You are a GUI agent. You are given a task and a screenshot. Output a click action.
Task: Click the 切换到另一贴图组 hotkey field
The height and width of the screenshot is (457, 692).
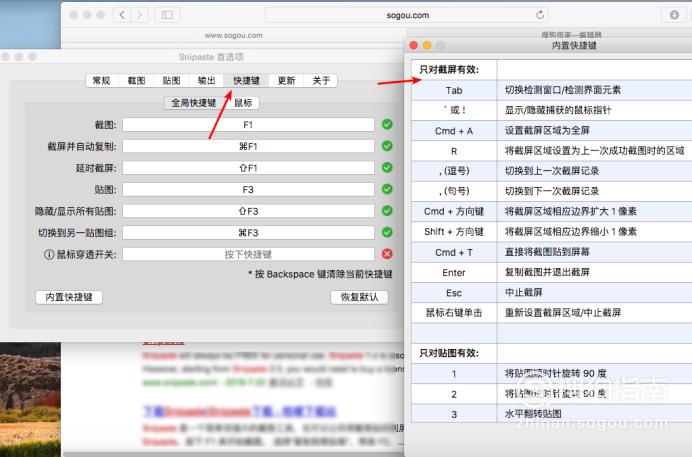click(248, 232)
